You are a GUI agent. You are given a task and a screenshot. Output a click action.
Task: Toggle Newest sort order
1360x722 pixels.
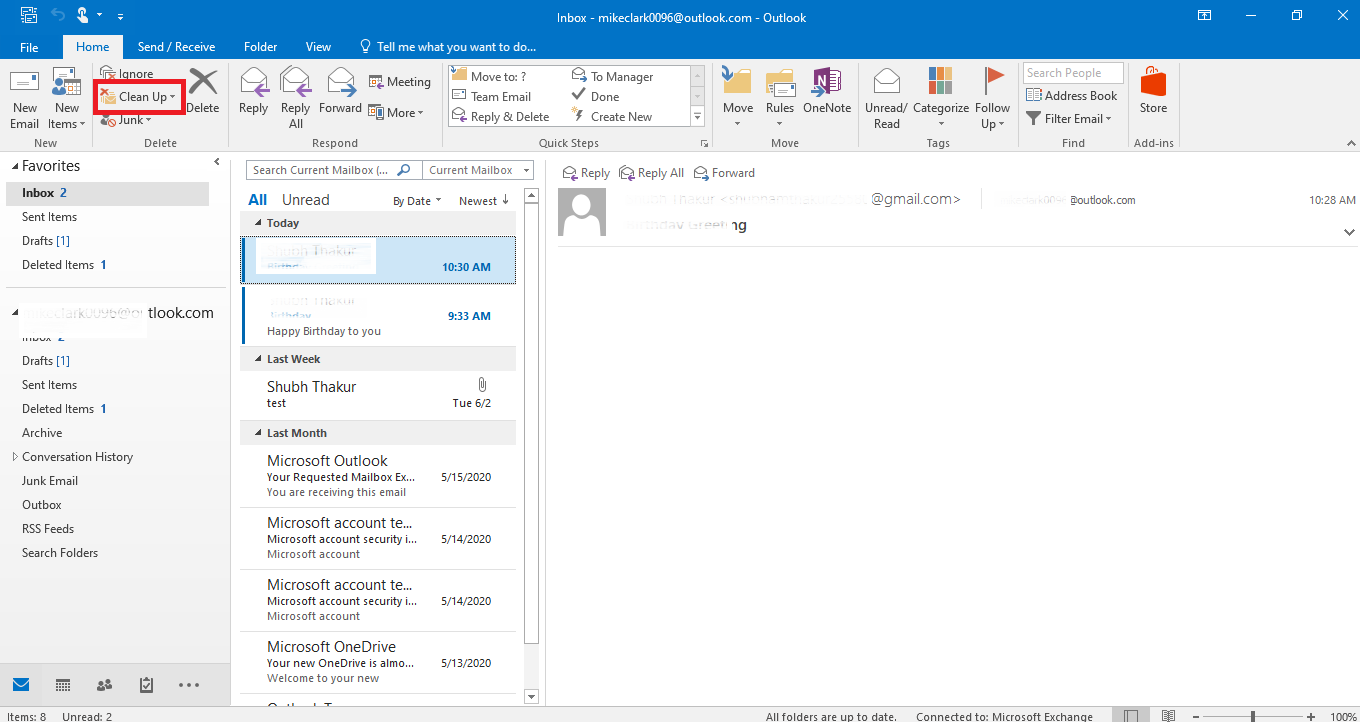(x=484, y=201)
